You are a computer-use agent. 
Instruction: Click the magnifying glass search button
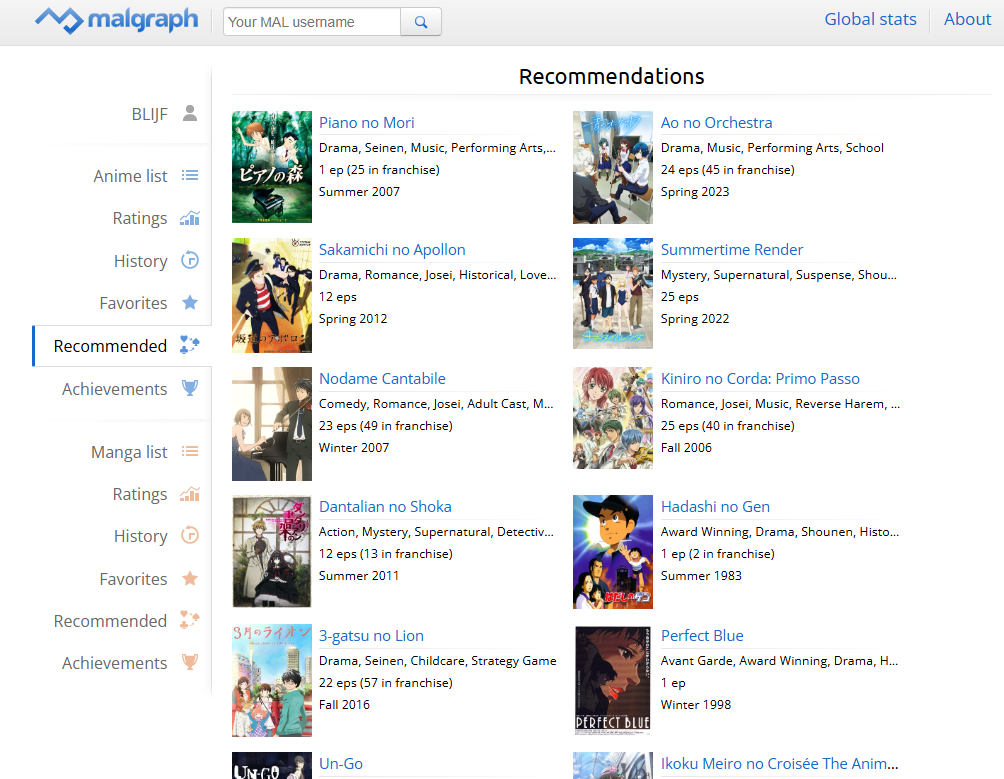(x=421, y=22)
